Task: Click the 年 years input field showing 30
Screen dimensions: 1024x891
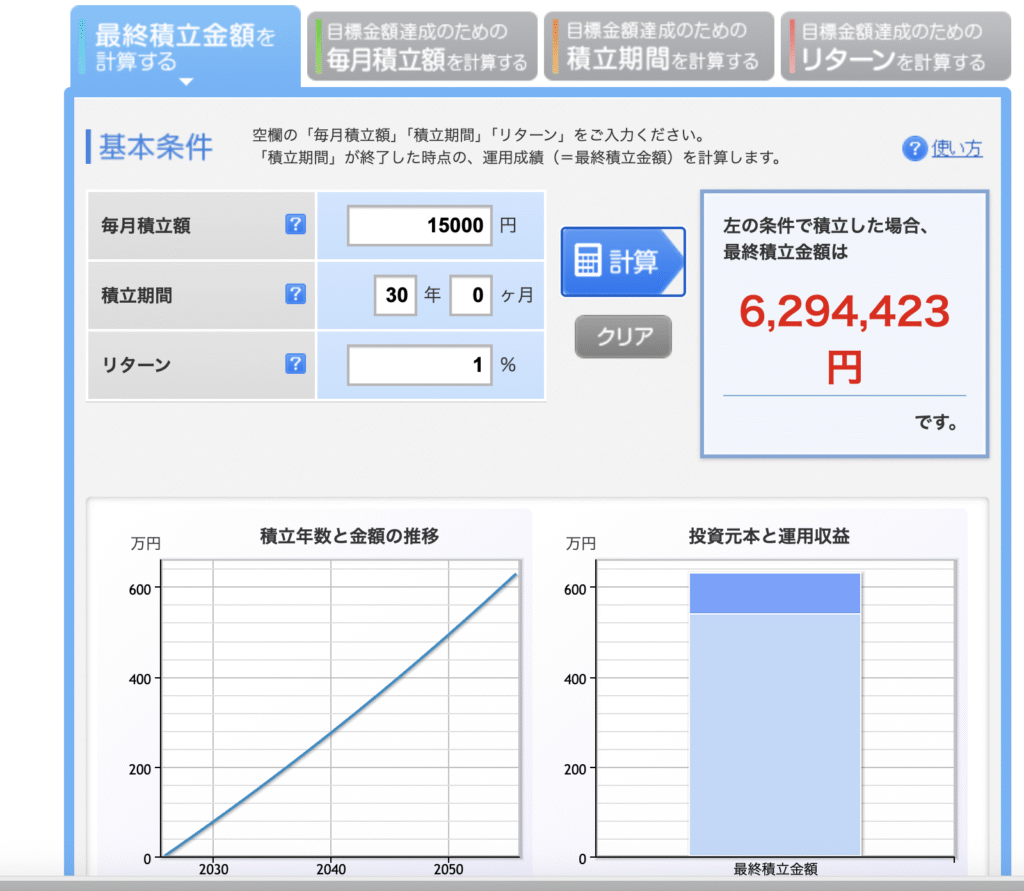Action: 395,295
